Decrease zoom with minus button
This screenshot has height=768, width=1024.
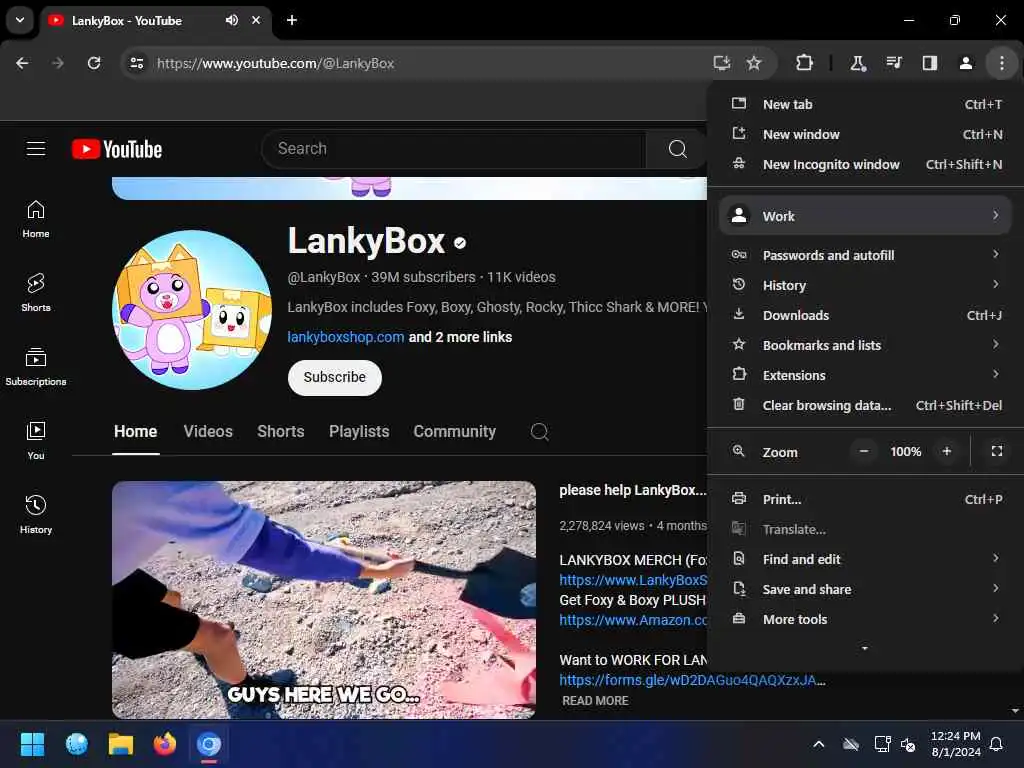point(863,451)
